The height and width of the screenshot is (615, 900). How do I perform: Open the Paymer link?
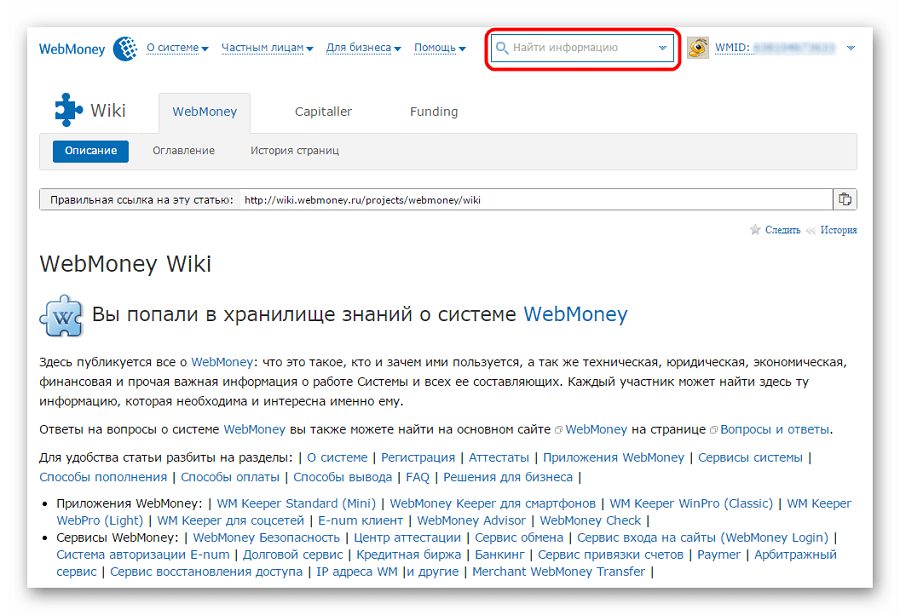click(x=719, y=555)
